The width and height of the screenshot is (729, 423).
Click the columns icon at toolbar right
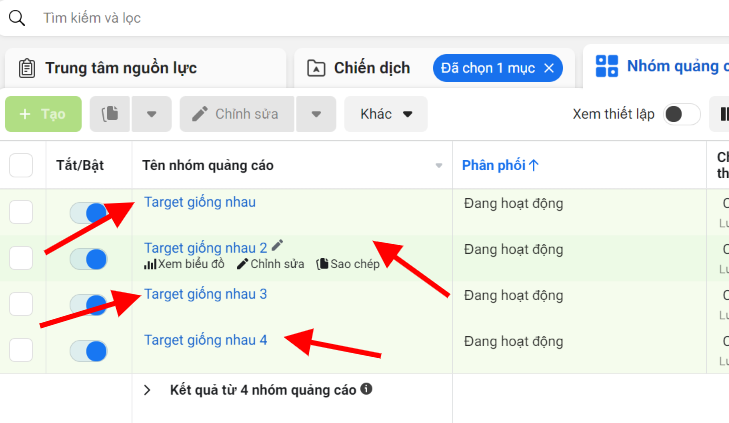click(722, 114)
